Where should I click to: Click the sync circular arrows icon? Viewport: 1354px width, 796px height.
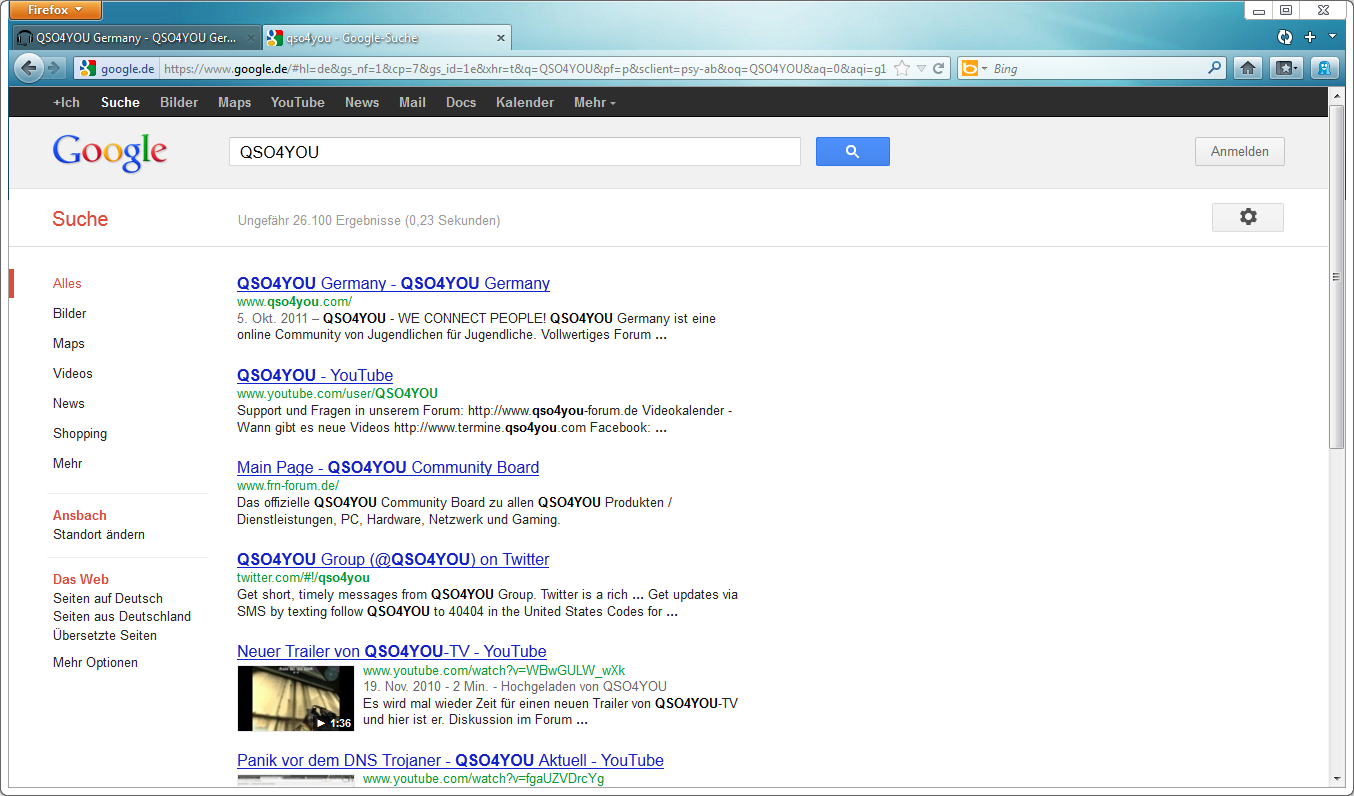[1286, 37]
